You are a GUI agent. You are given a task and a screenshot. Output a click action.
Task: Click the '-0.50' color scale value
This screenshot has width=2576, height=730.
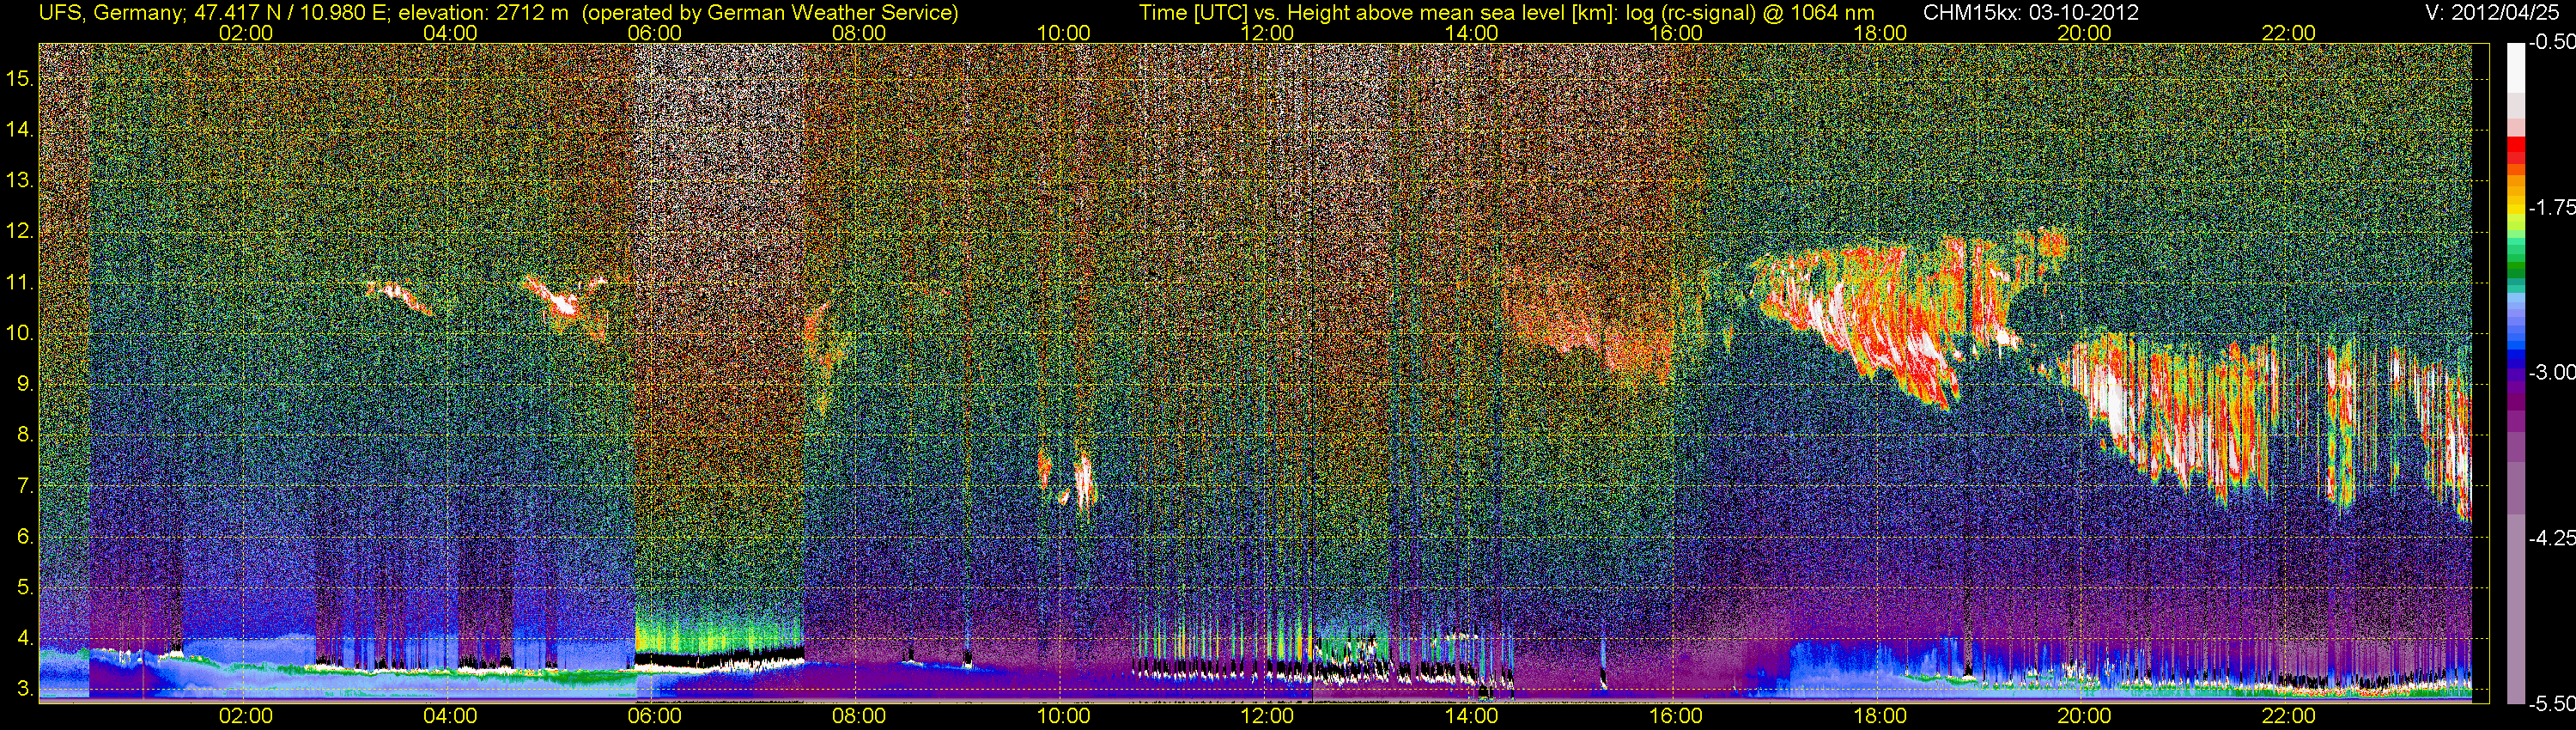click(2551, 42)
